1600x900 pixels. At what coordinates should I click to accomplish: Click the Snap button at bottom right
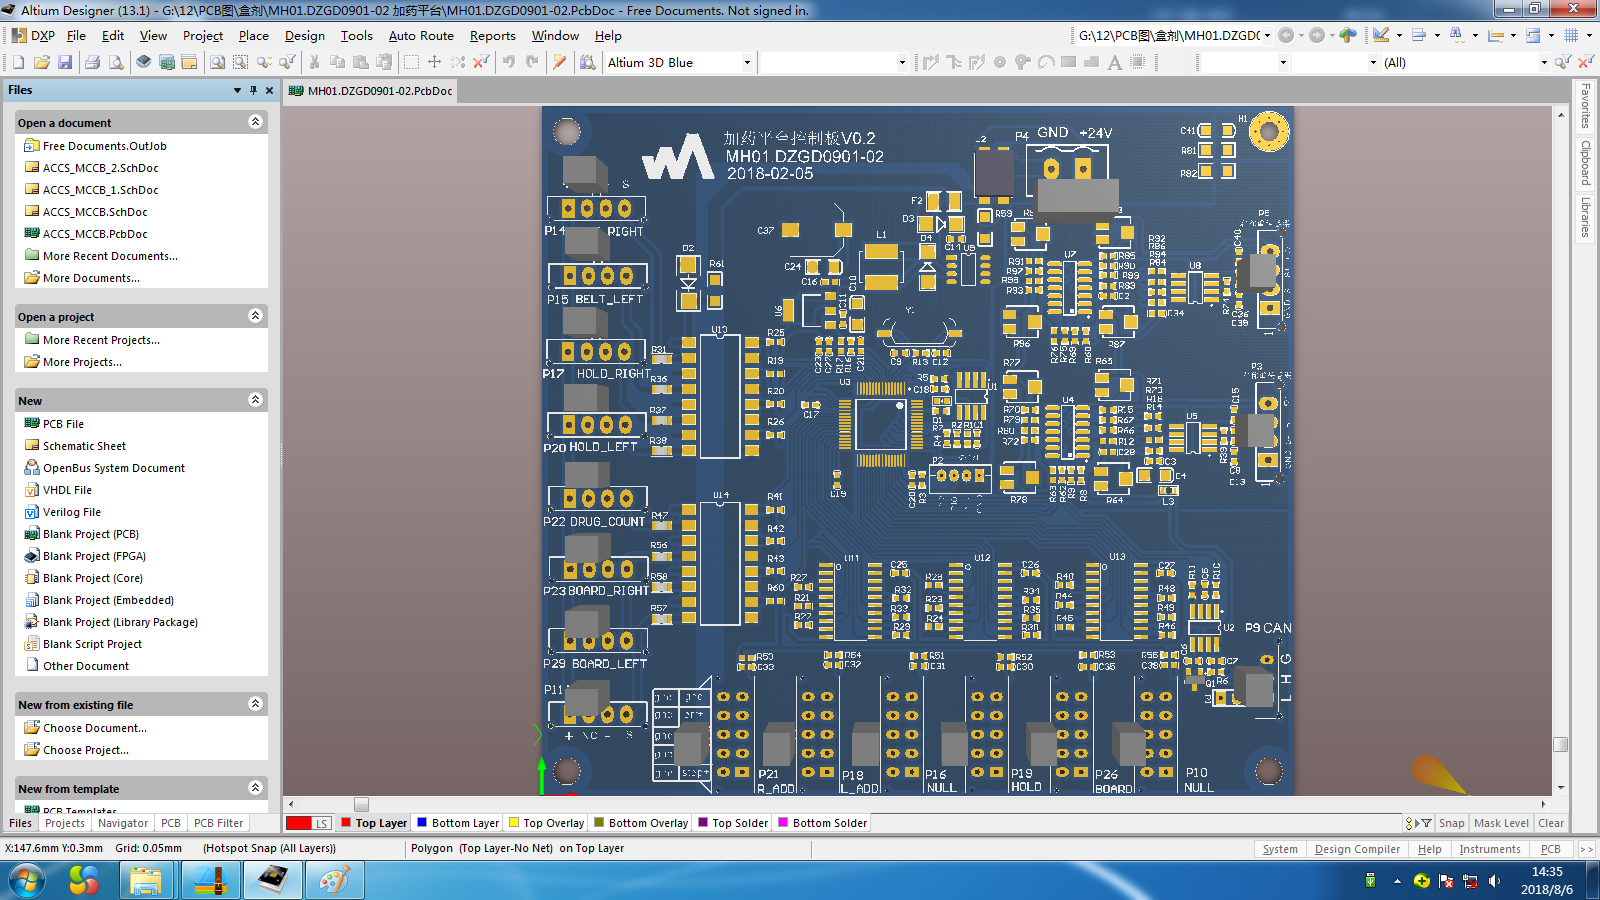(1451, 823)
